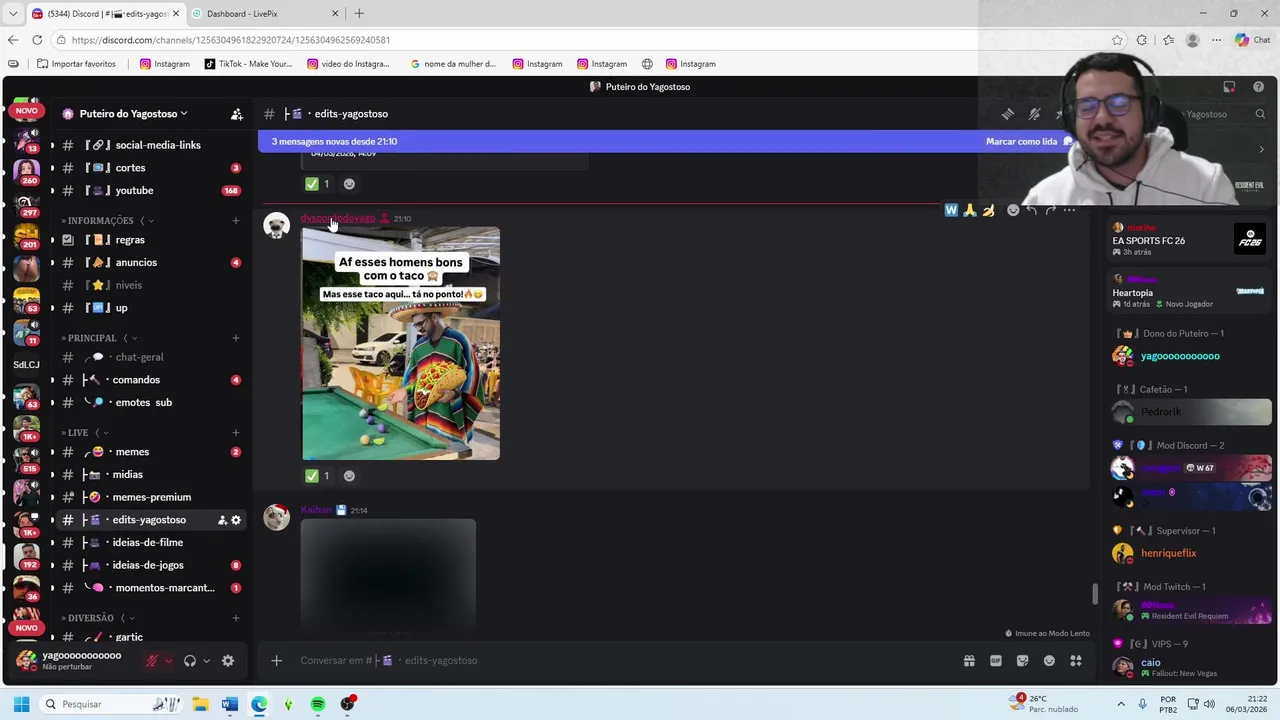The image size is (1280, 720).
Task: Forward hovered message arrow
Action: [1050, 210]
